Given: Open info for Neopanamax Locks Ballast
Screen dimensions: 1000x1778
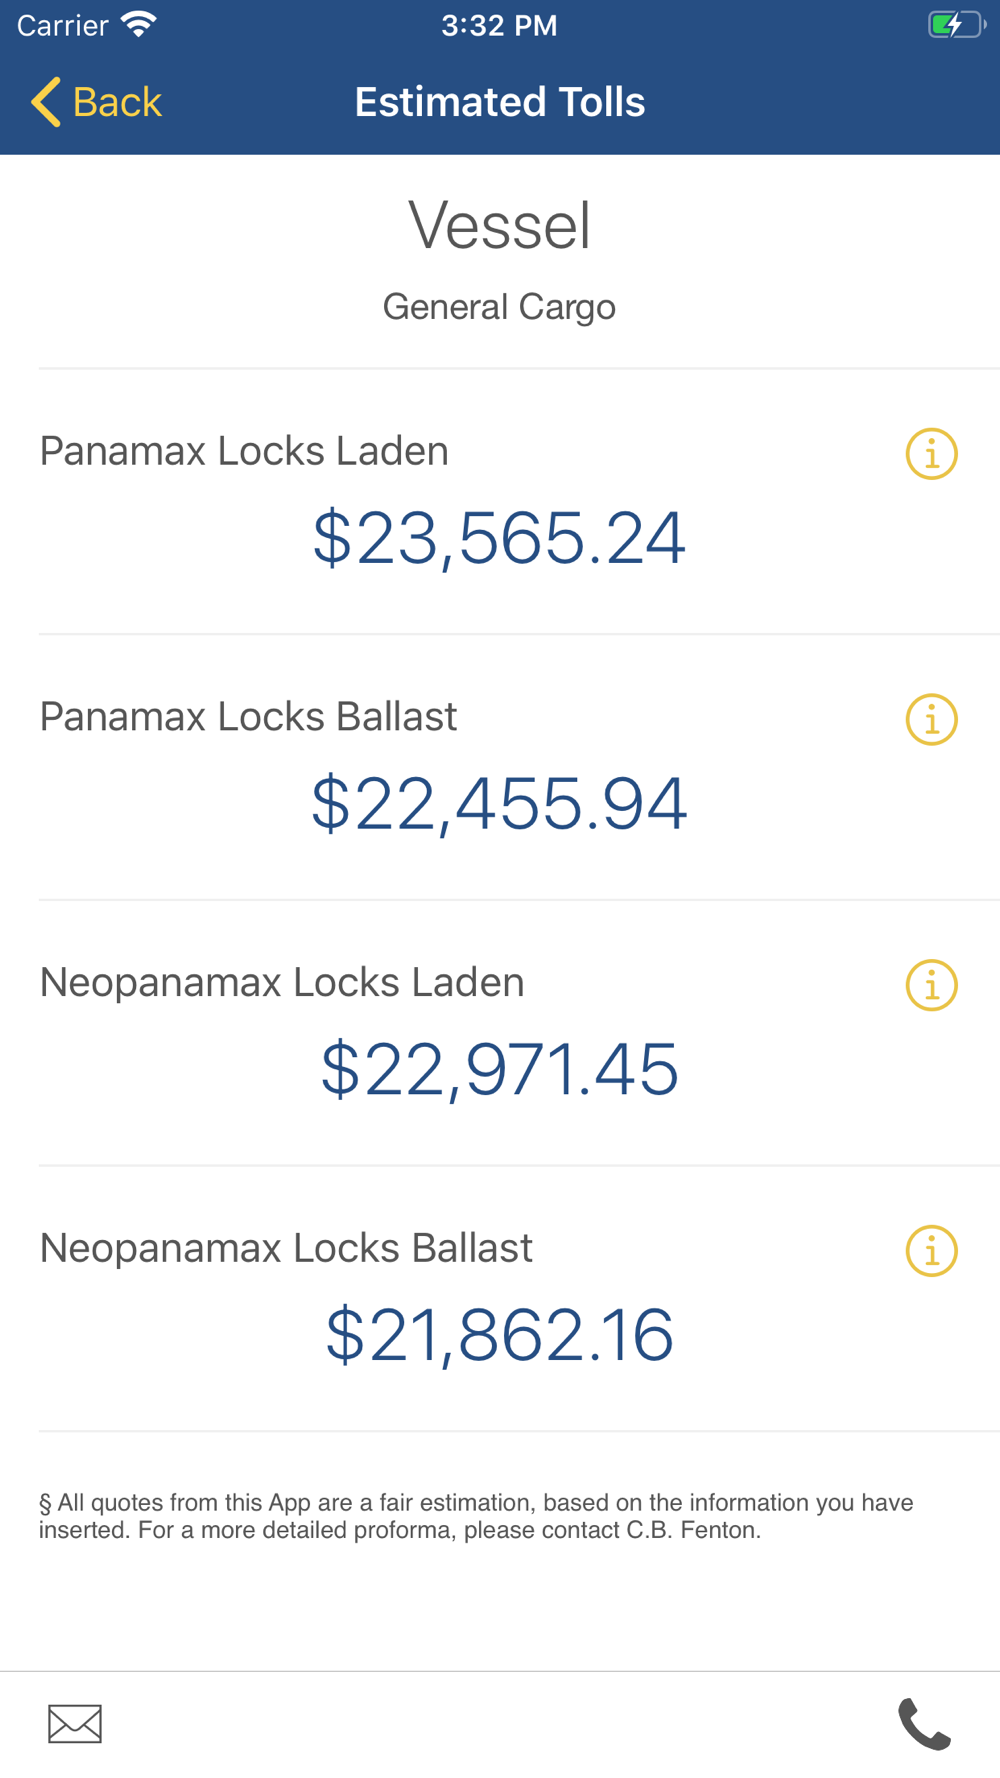Looking at the screenshot, I should [x=931, y=1251].
